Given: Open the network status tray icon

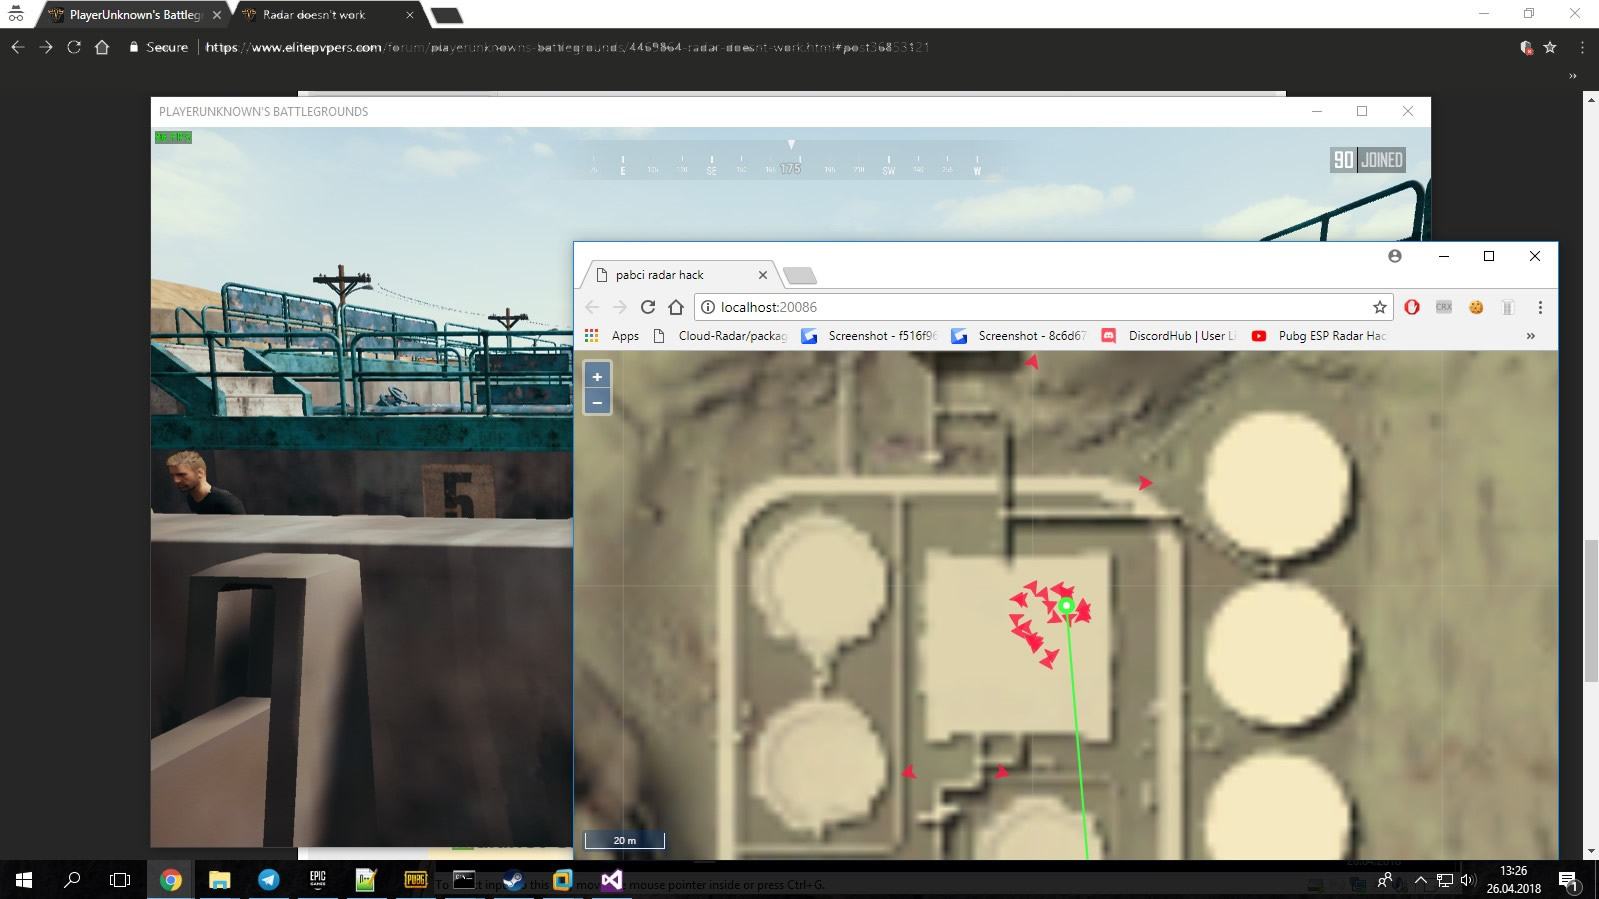Looking at the screenshot, I should point(1445,880).
